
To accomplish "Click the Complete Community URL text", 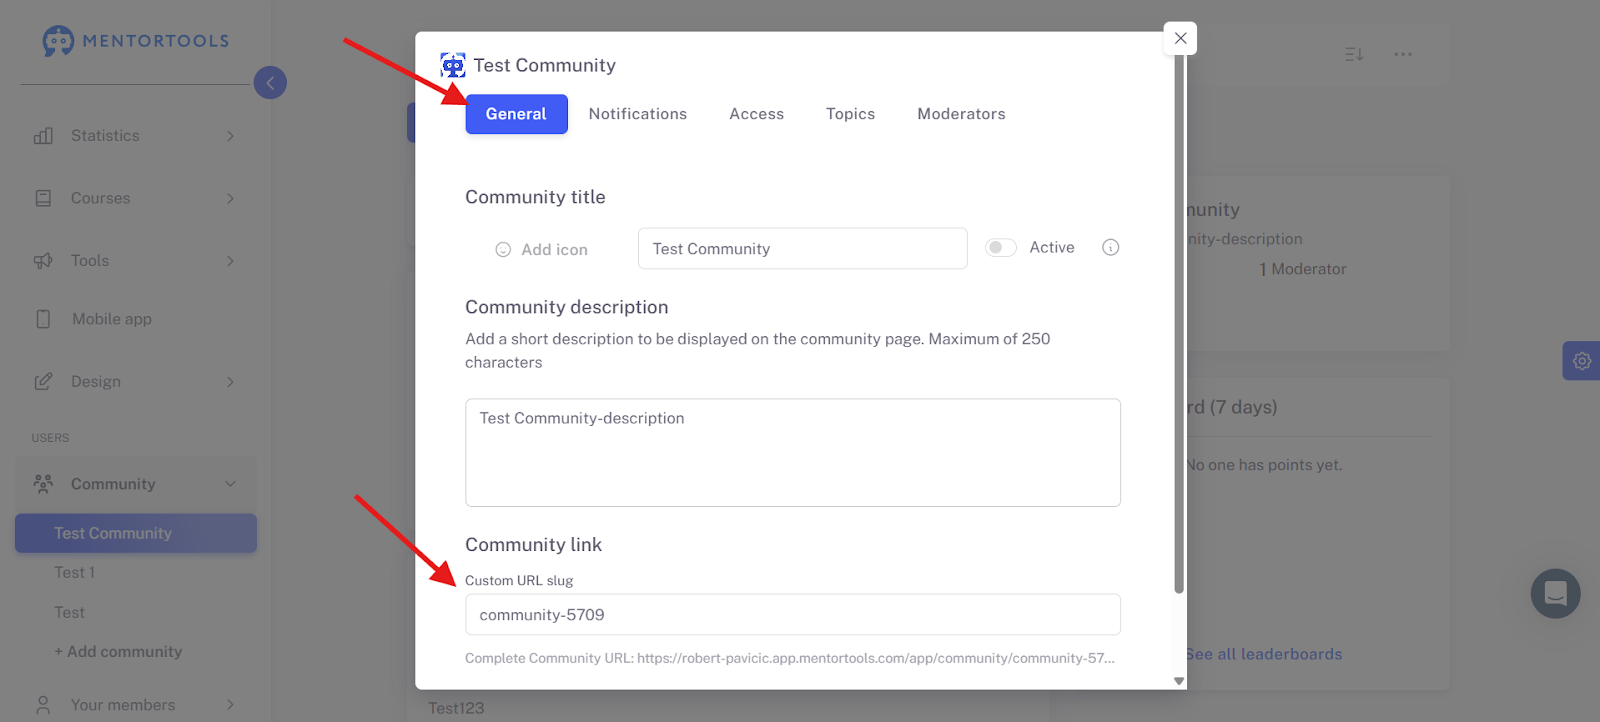I will (x=790, y=658).
